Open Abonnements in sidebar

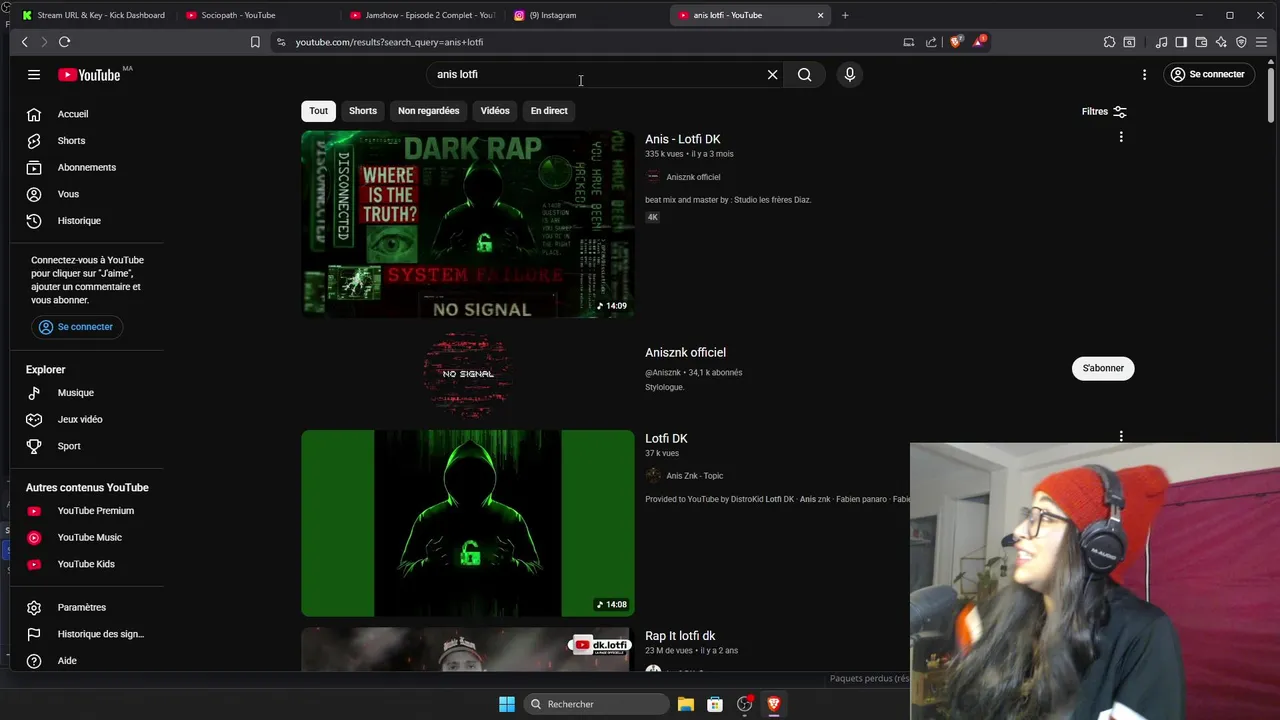click(x=87, y=167)
